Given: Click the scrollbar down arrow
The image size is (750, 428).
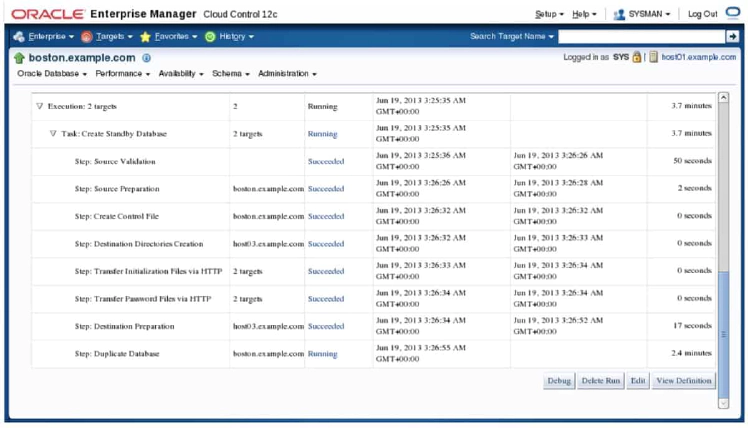Looking at the screenshot, I should [x=724, y=404].
